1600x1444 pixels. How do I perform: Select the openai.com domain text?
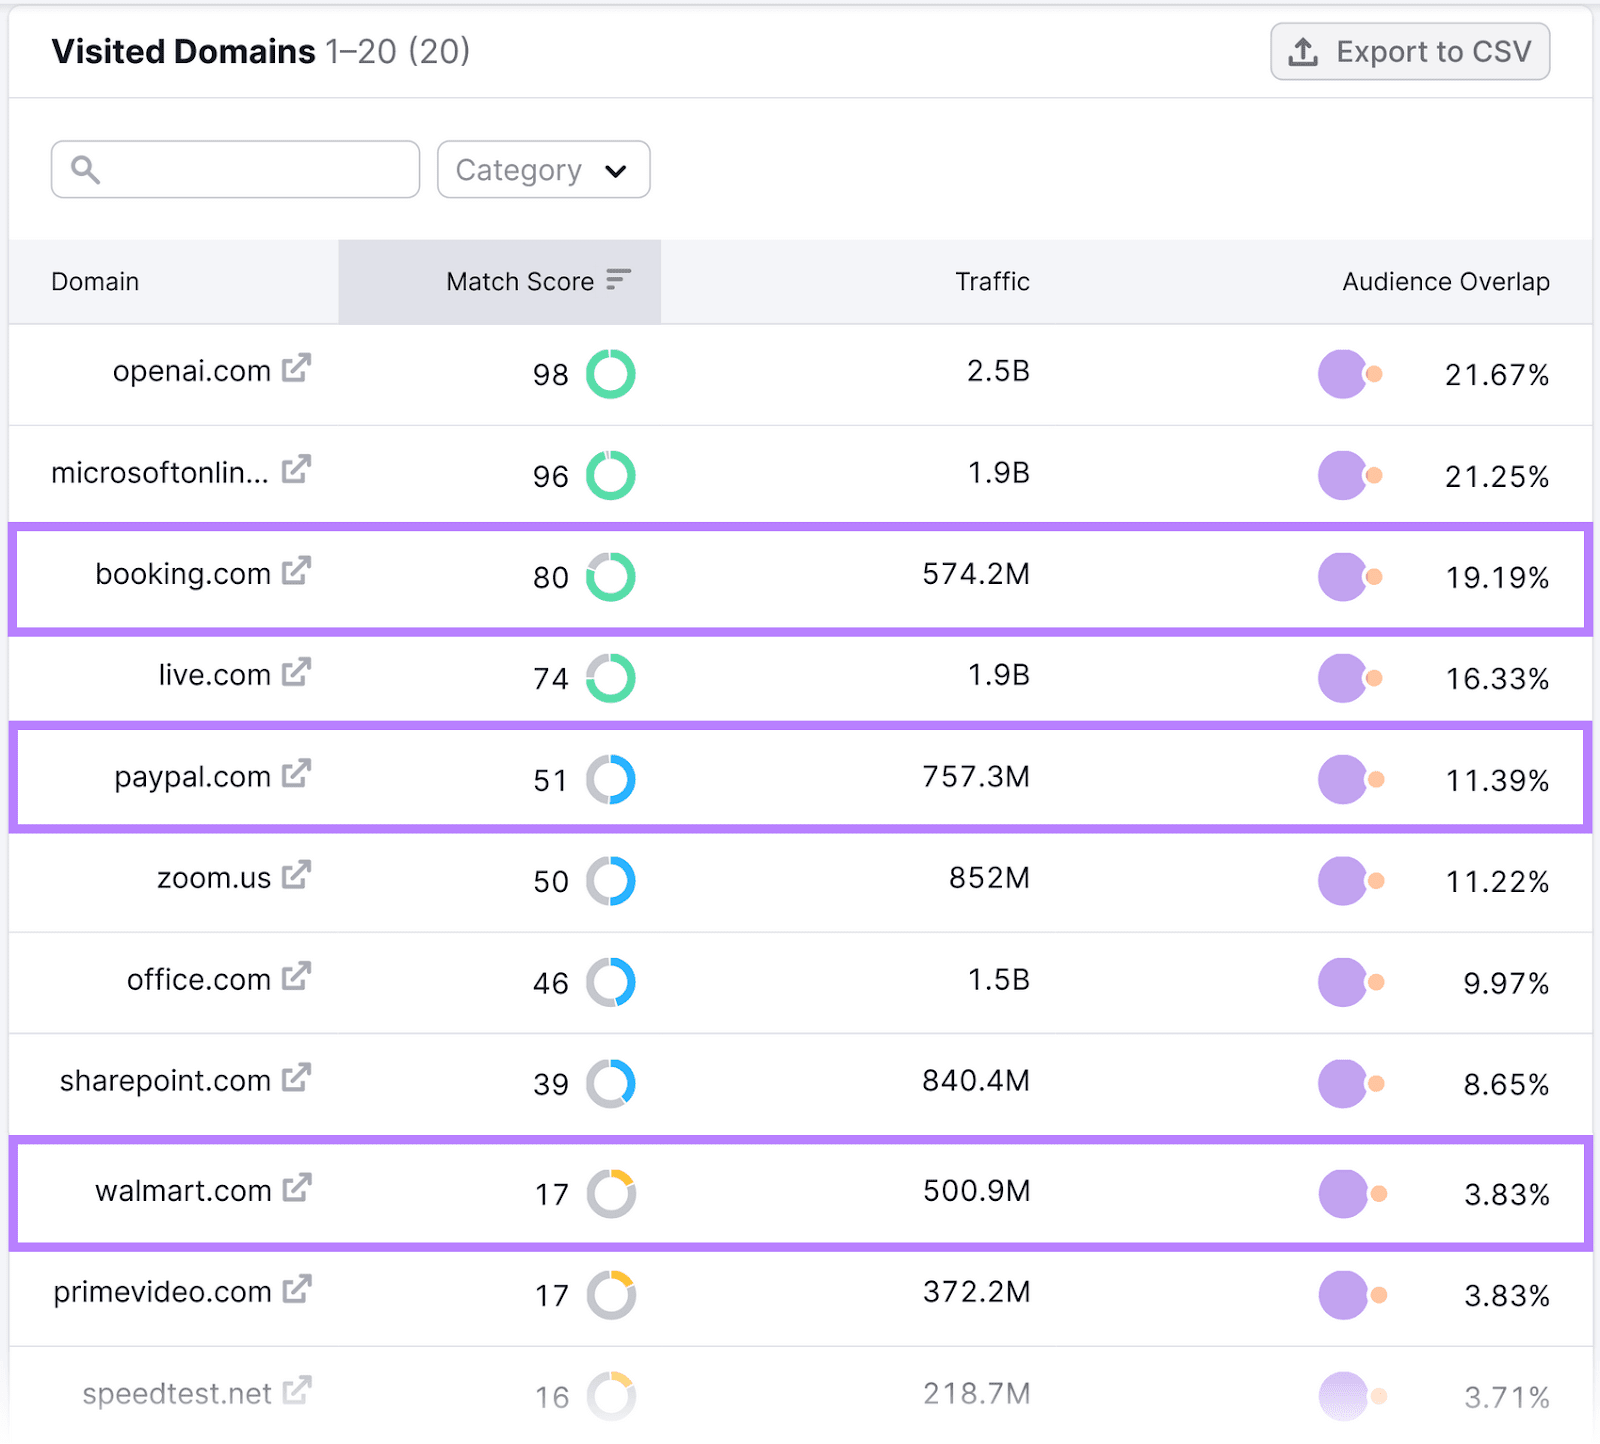(x=190, y=370)
